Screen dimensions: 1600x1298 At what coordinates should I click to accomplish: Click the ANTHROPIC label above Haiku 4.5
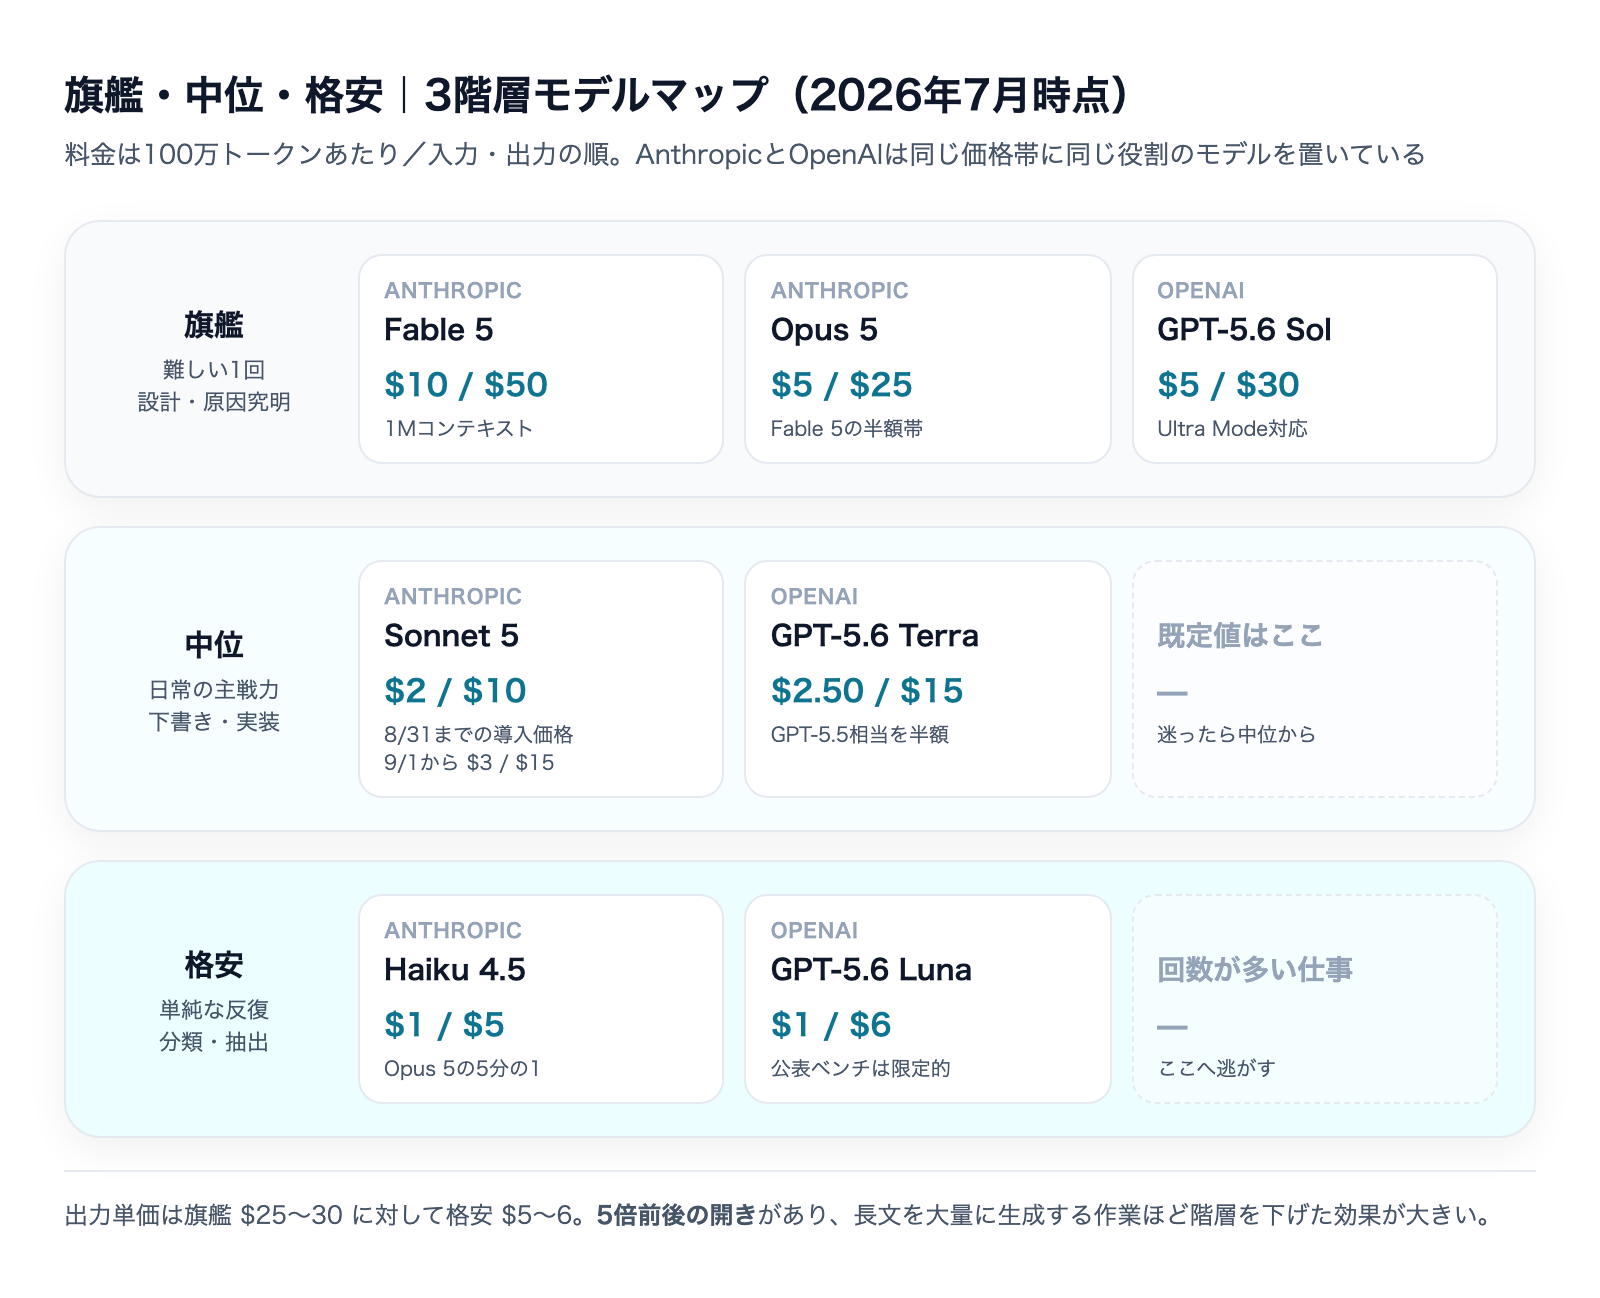[x=453, y=930]
